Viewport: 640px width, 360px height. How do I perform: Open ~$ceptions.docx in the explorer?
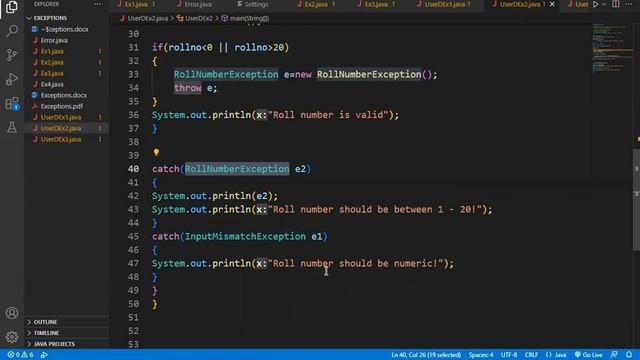[x=64, y=29]
